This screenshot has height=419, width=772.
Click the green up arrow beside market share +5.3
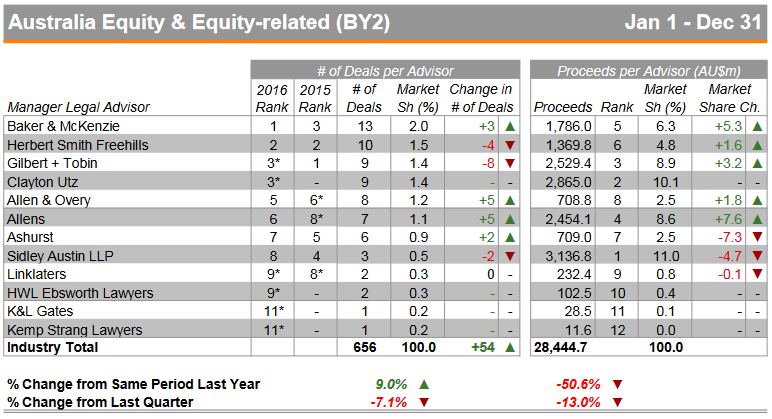758,127
